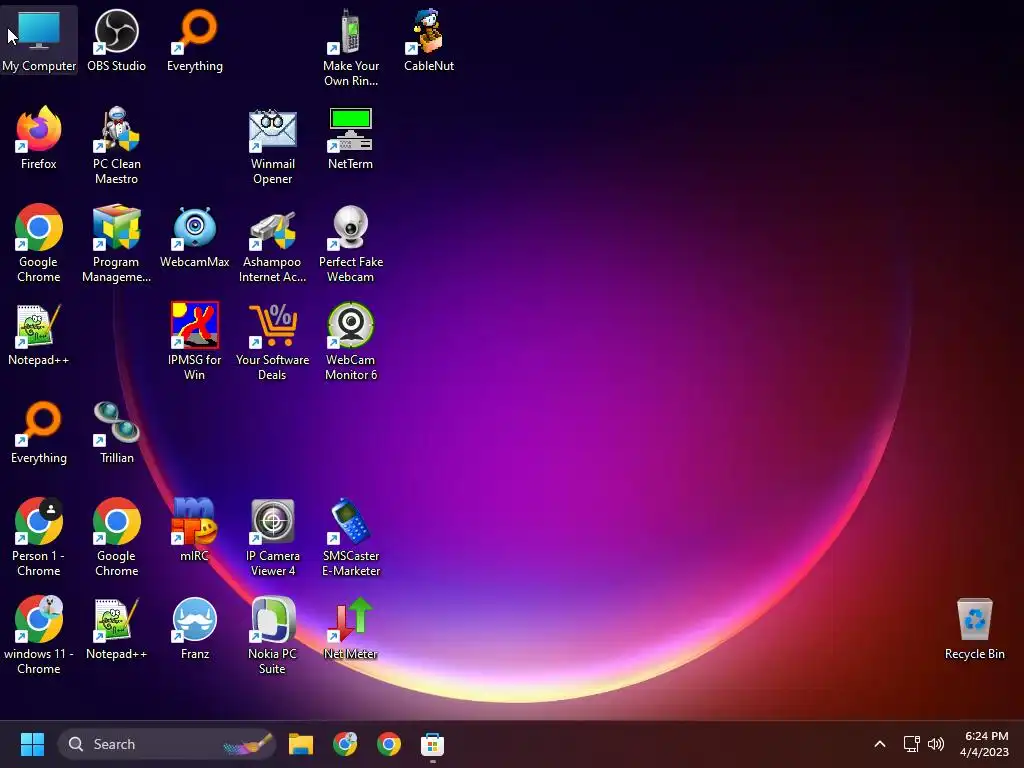Launch WebCam Monitor 6 shortcut
Screen dimensions: 1024x768
coord(351,342)
